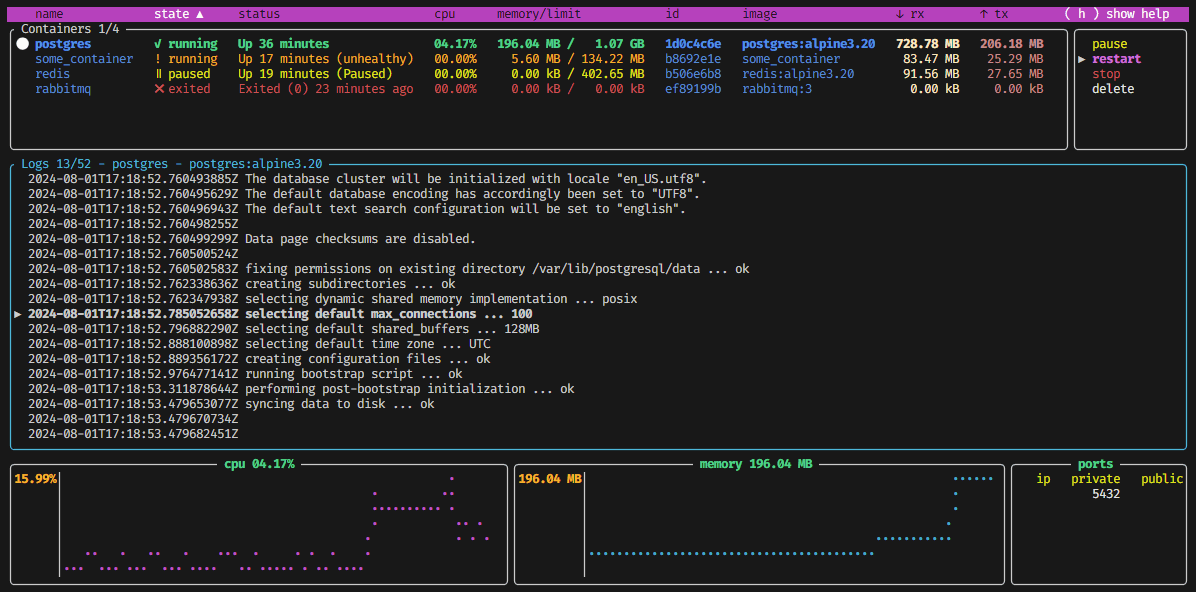Click postgres cpu value 04.17% in the table
1196x592 pixels.
[455, 44]
